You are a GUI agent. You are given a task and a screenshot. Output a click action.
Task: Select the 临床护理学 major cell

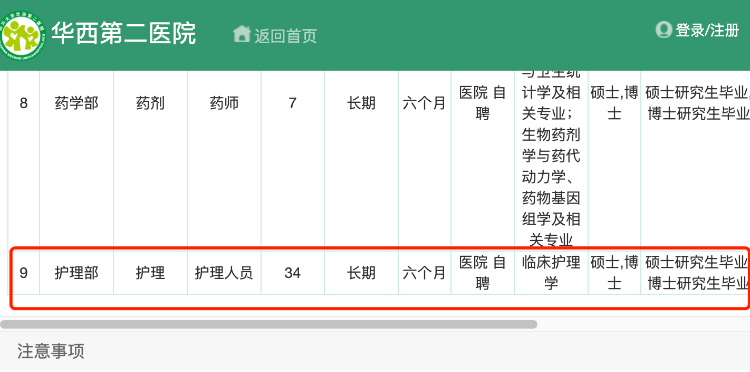551,273
